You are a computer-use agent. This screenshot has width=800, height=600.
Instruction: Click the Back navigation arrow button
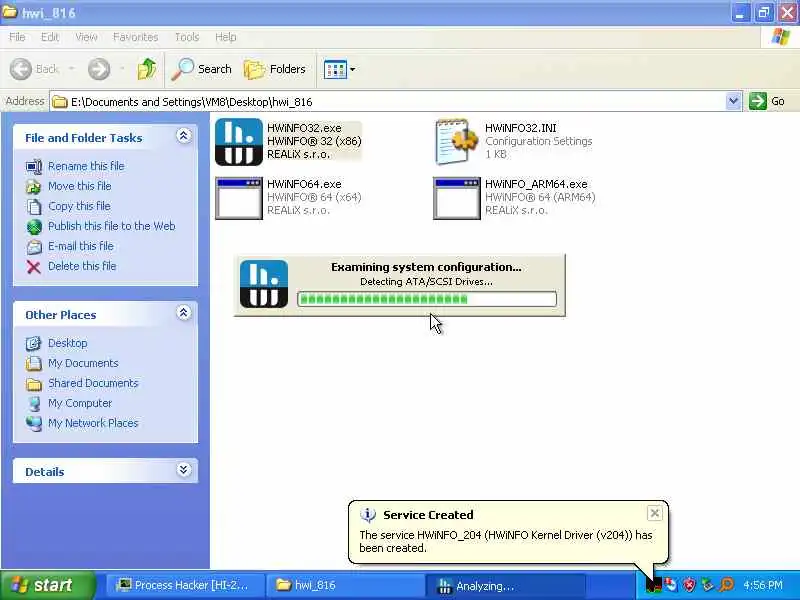[21, 69]
